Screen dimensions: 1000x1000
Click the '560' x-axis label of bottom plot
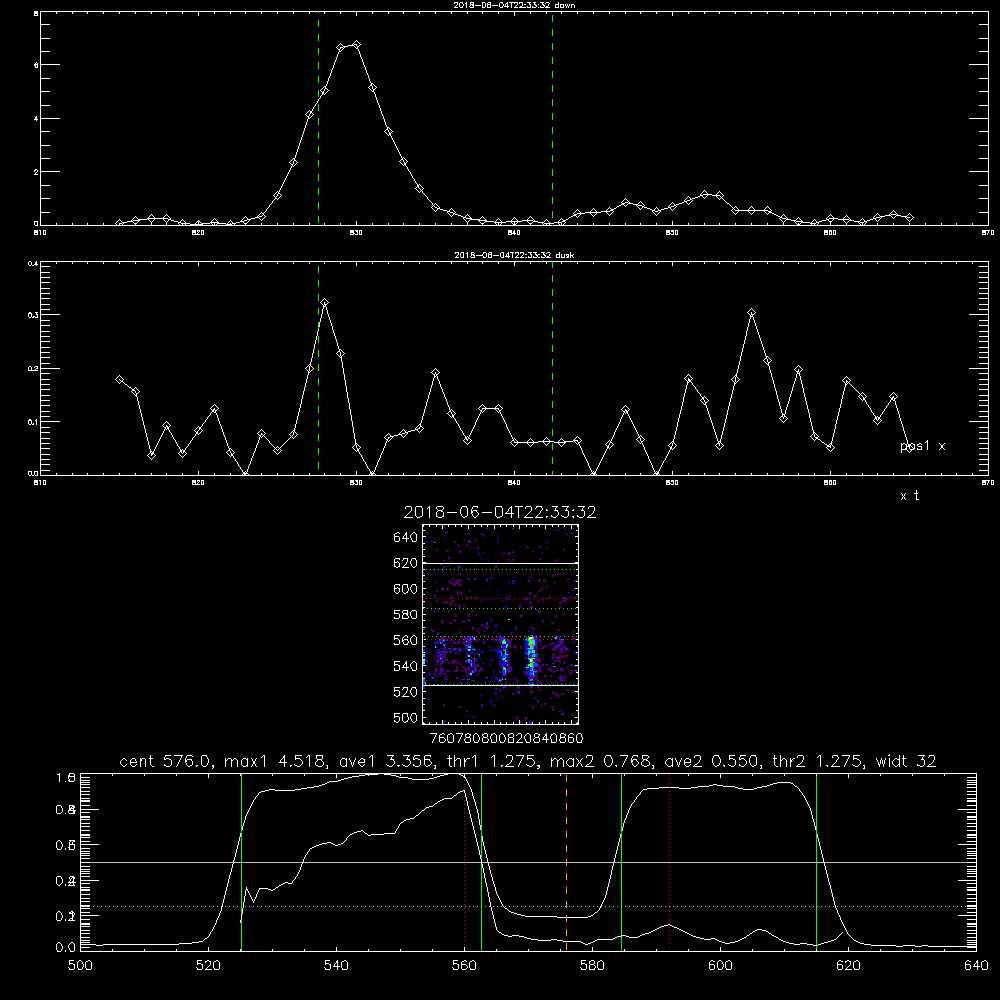click(464, 966)
